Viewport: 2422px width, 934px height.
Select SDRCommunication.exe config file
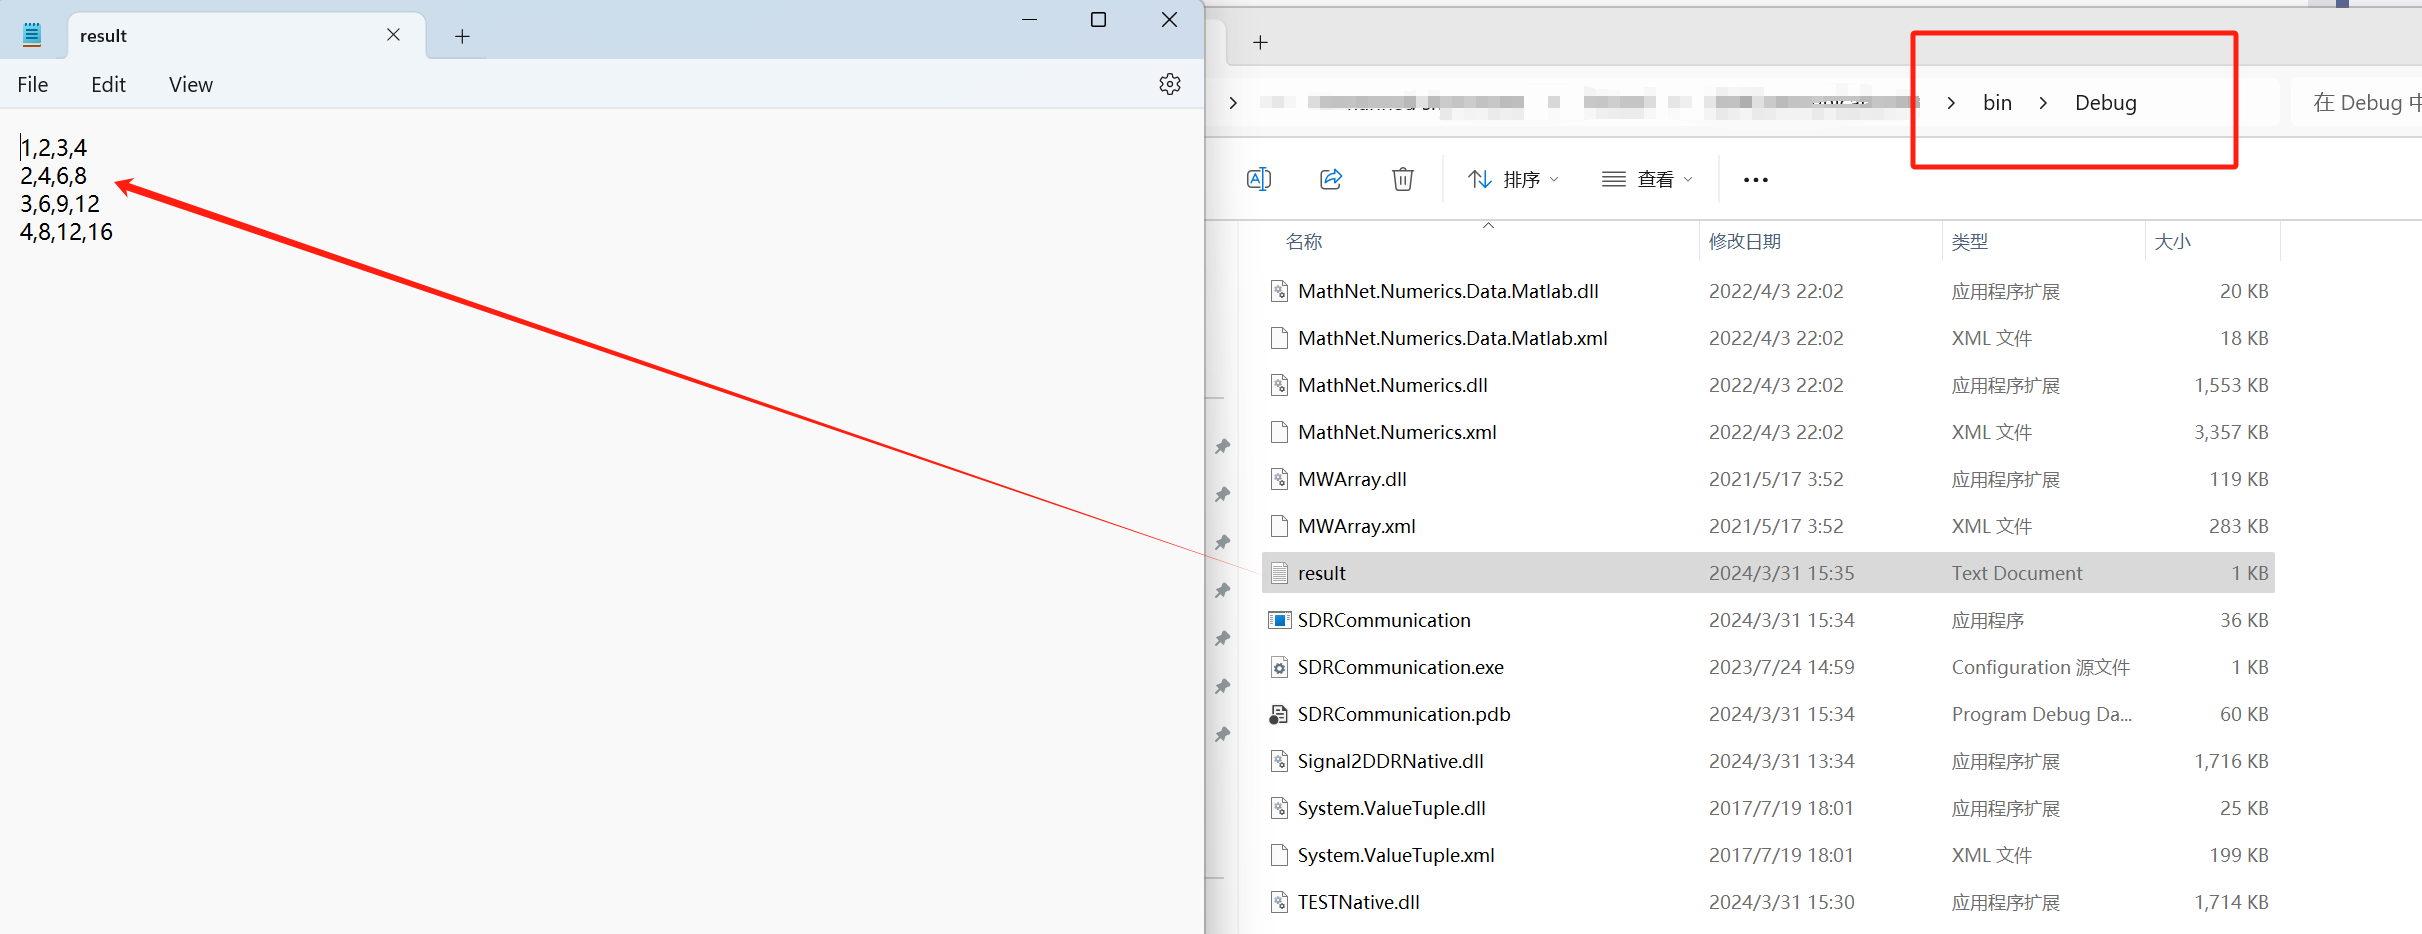click(x=1767, y=667)
